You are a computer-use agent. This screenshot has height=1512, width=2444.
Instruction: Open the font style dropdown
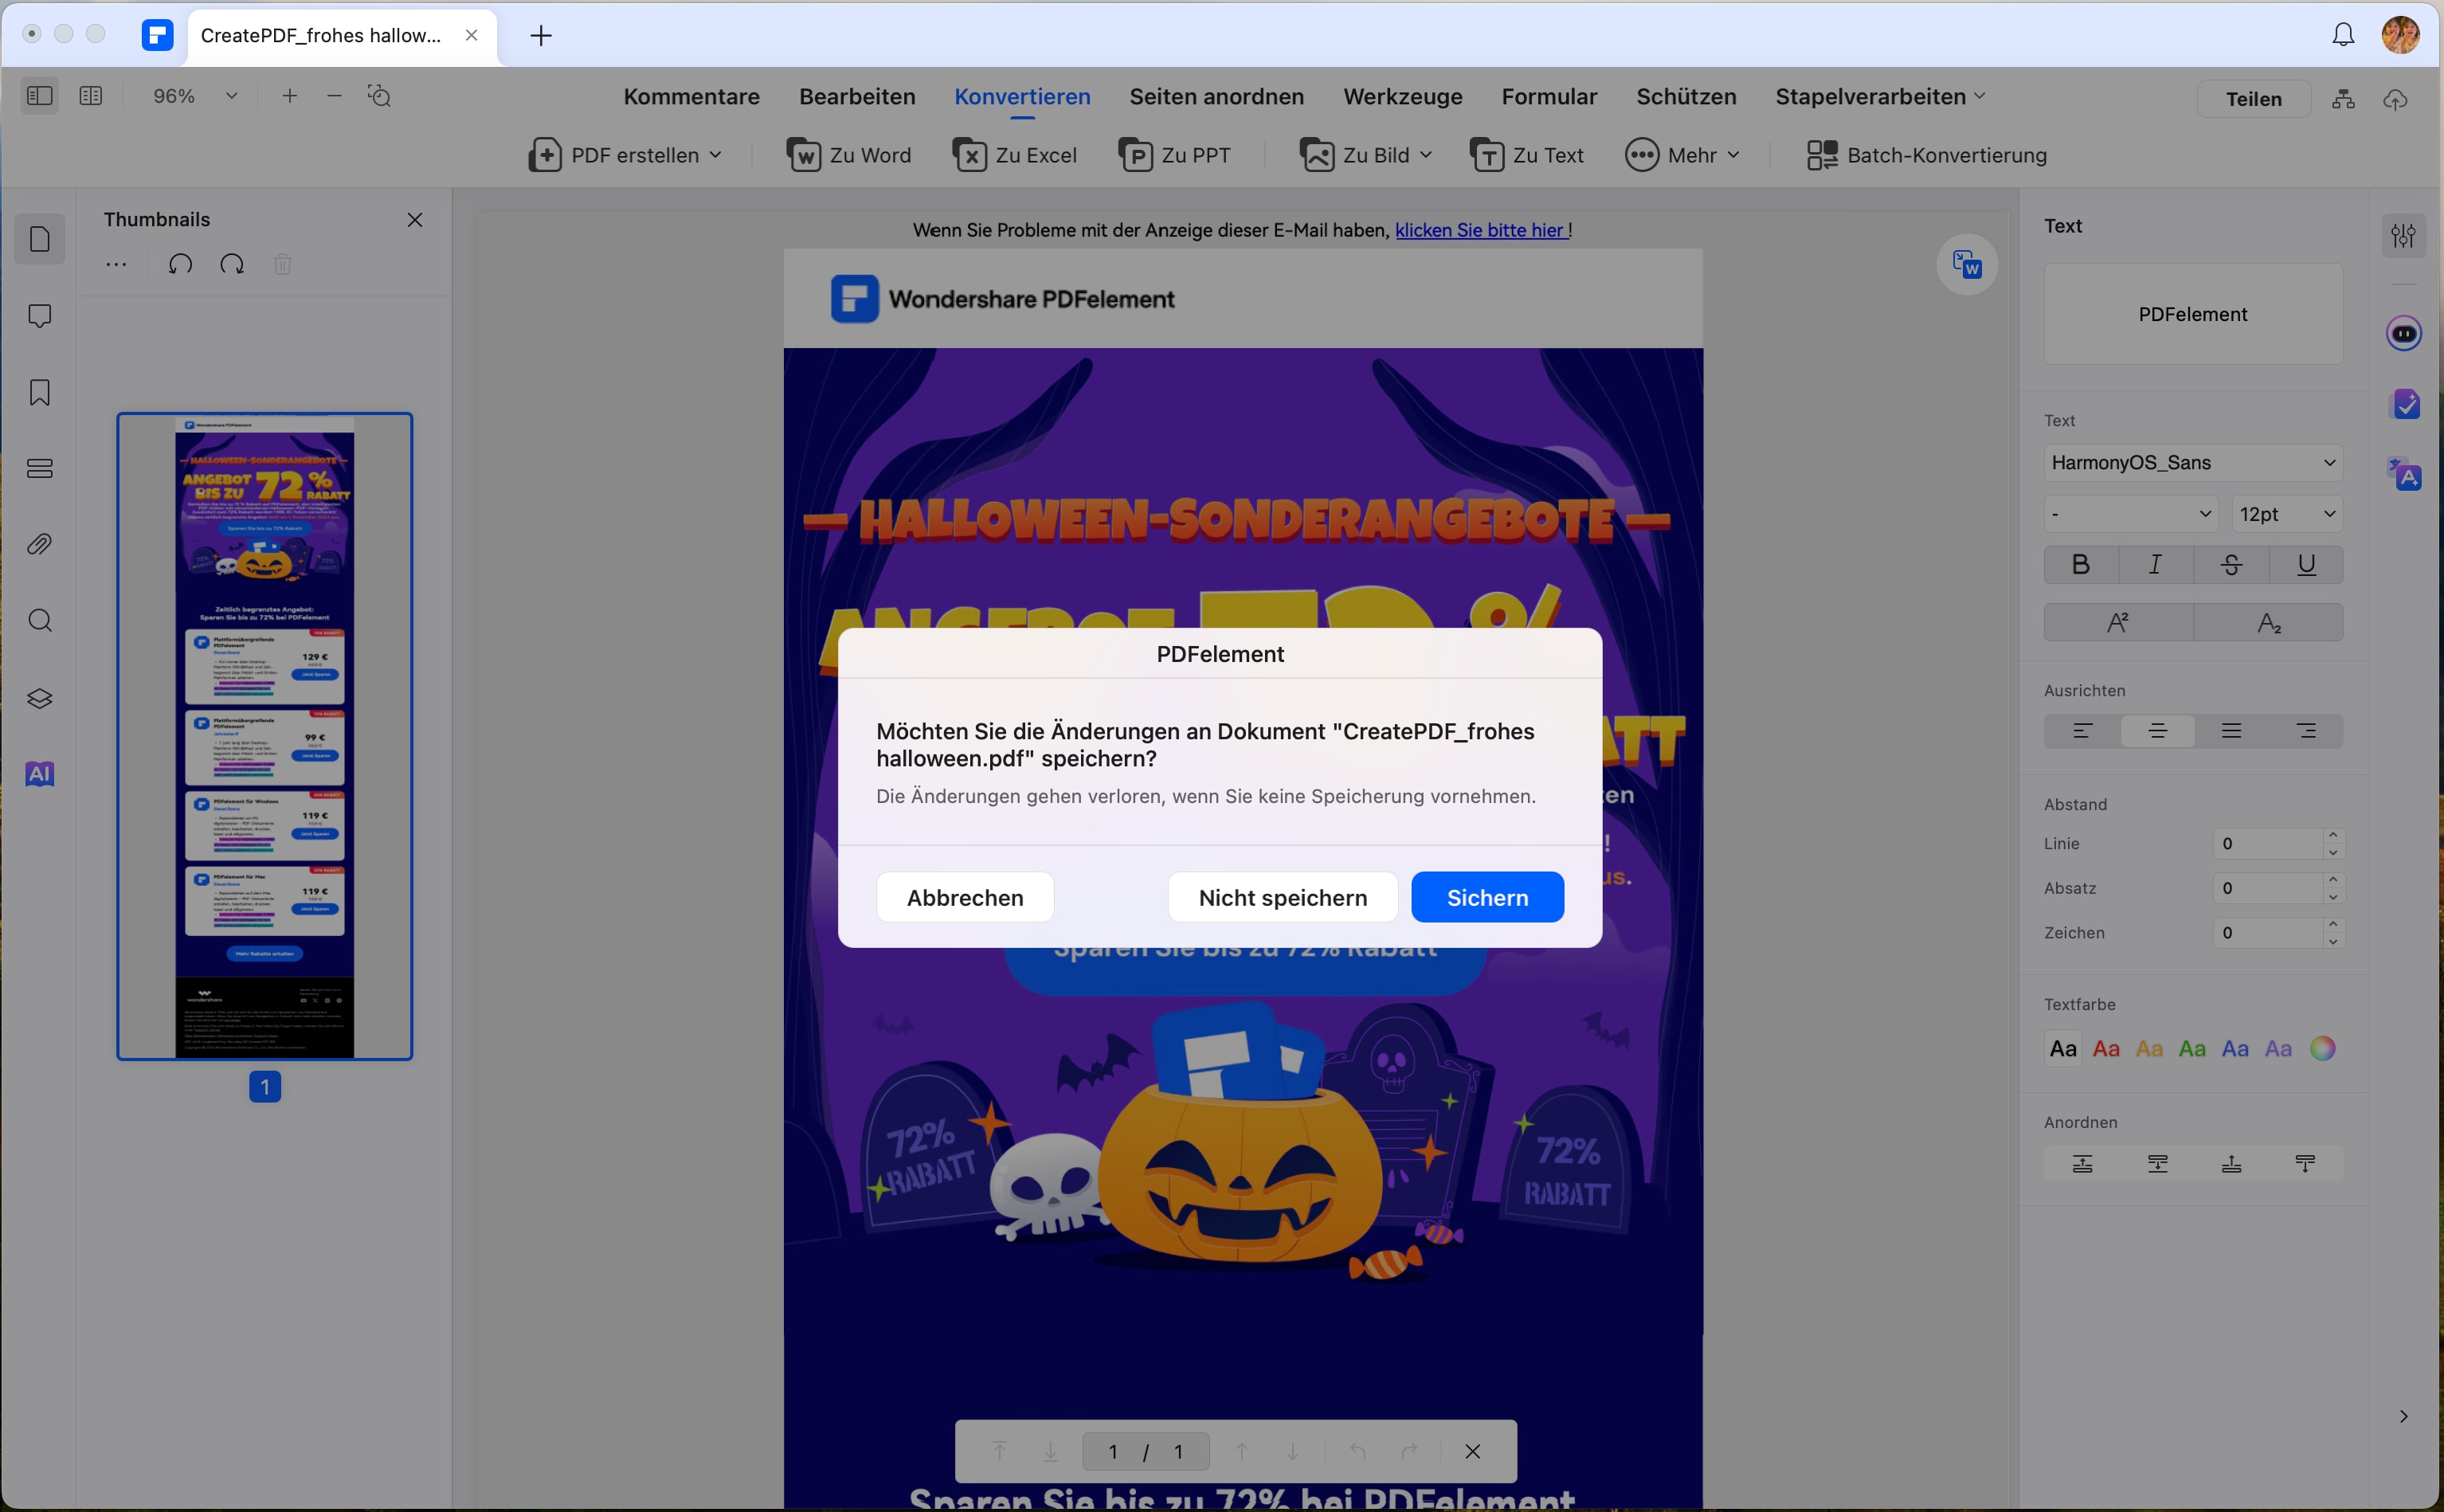point(2131,514)
